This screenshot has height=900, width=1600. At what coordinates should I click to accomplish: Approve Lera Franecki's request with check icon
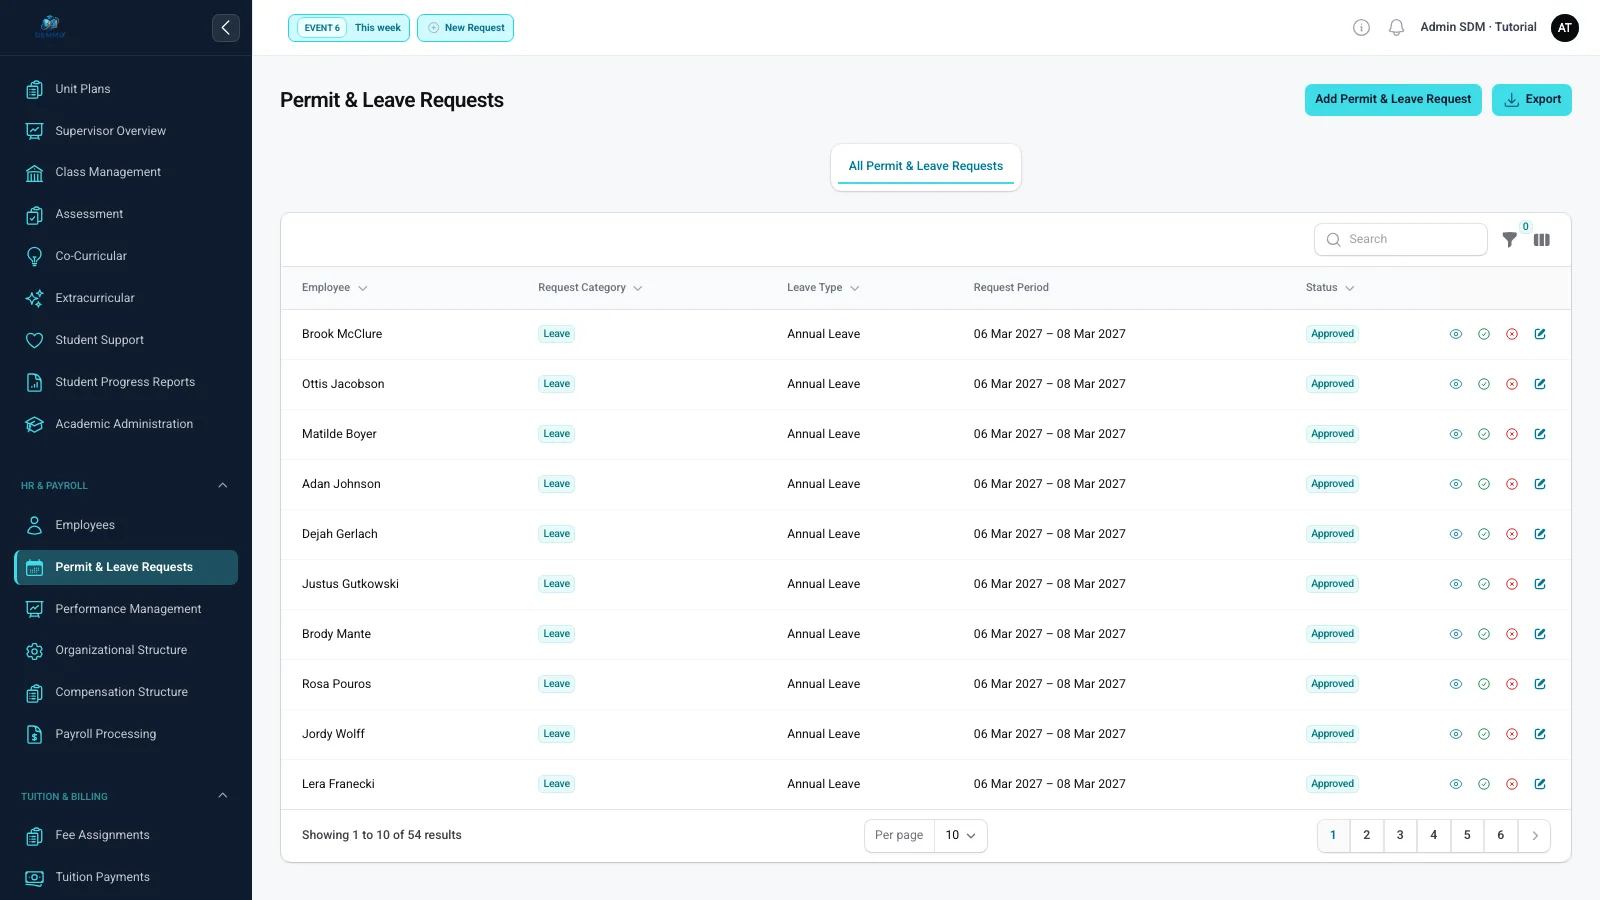coord(1484,784)
